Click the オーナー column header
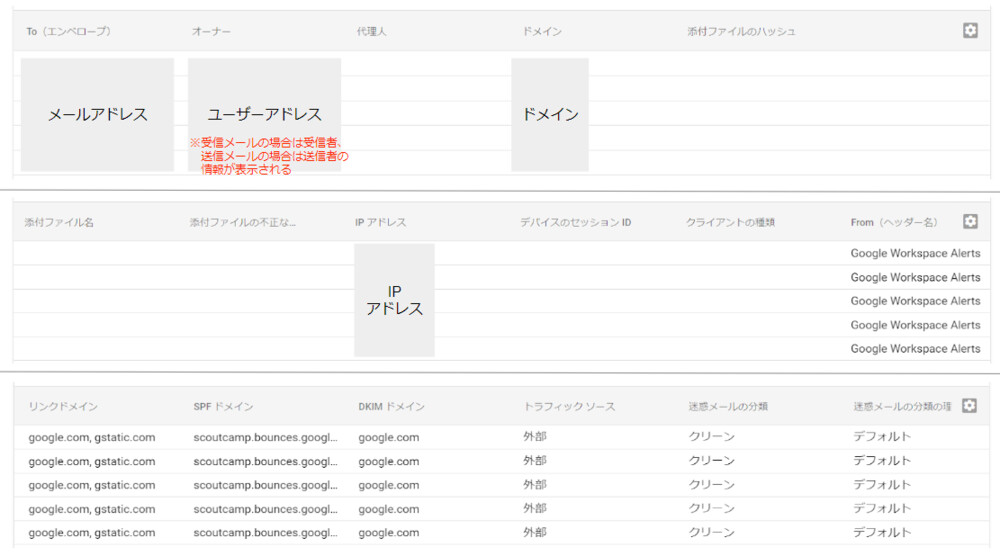 pos(211,32)
